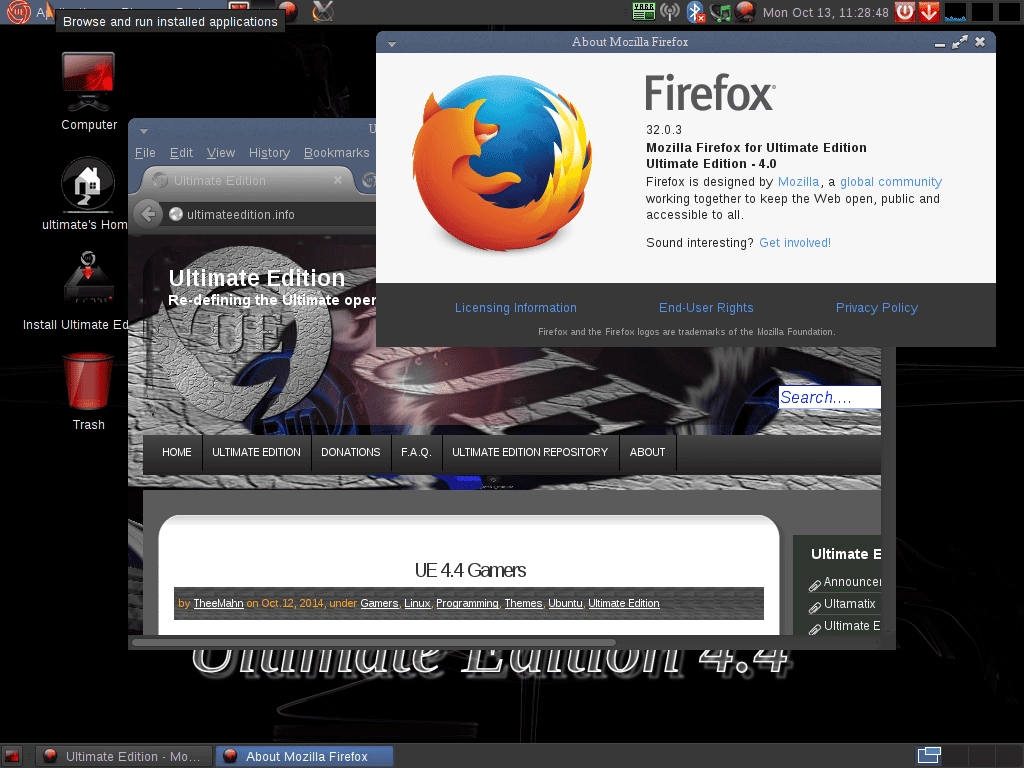Click the website Search.... field
1024x768 pixels.
click(829, 397)
